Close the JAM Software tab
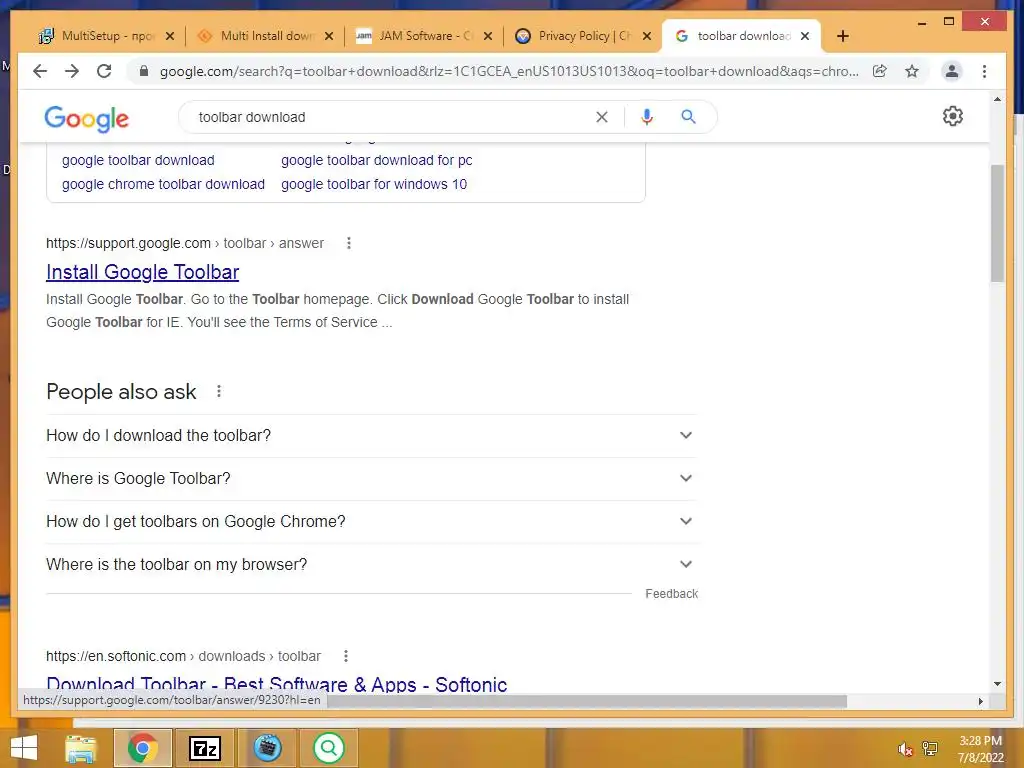 point(488,36)
